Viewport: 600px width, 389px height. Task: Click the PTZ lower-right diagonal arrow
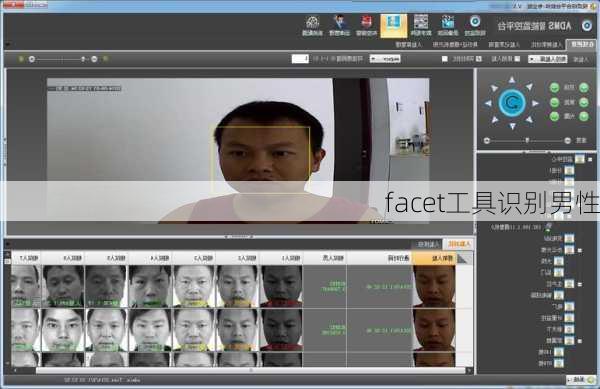tap(529, 120)
